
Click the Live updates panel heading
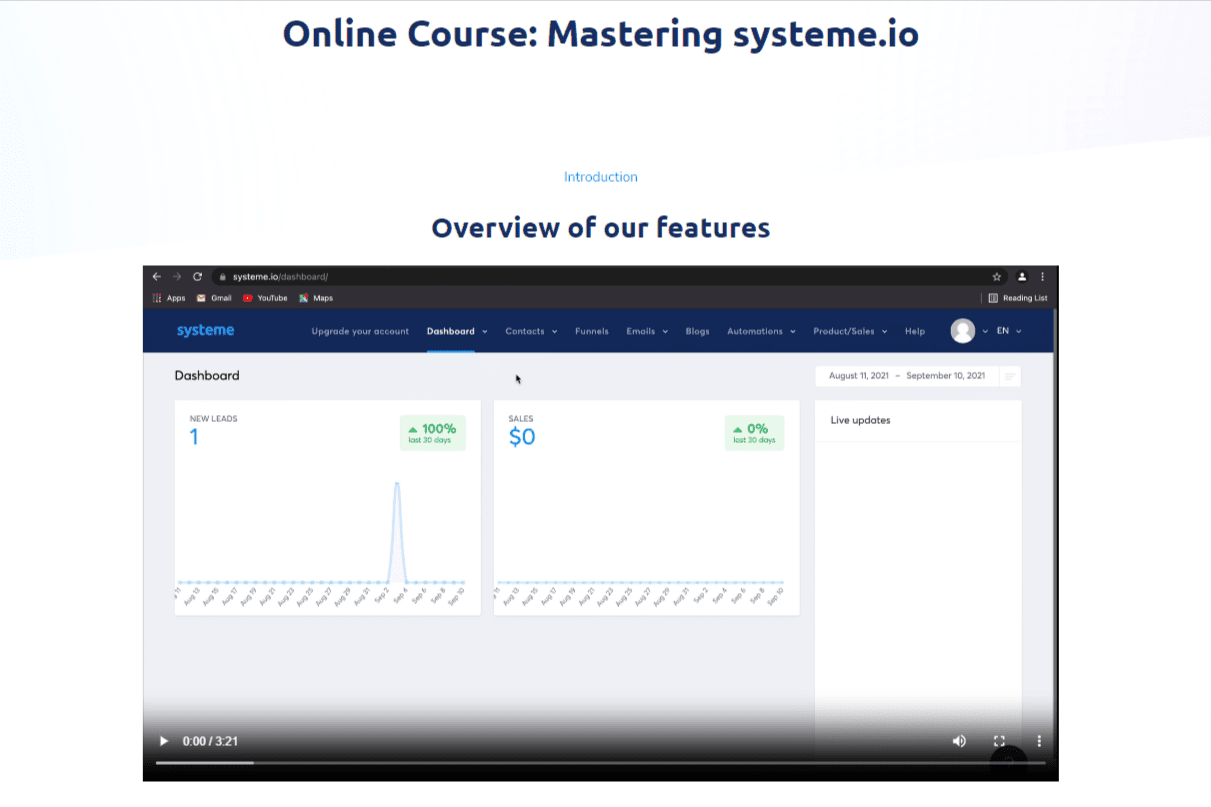pyautogui.click(x=860, y=420)
